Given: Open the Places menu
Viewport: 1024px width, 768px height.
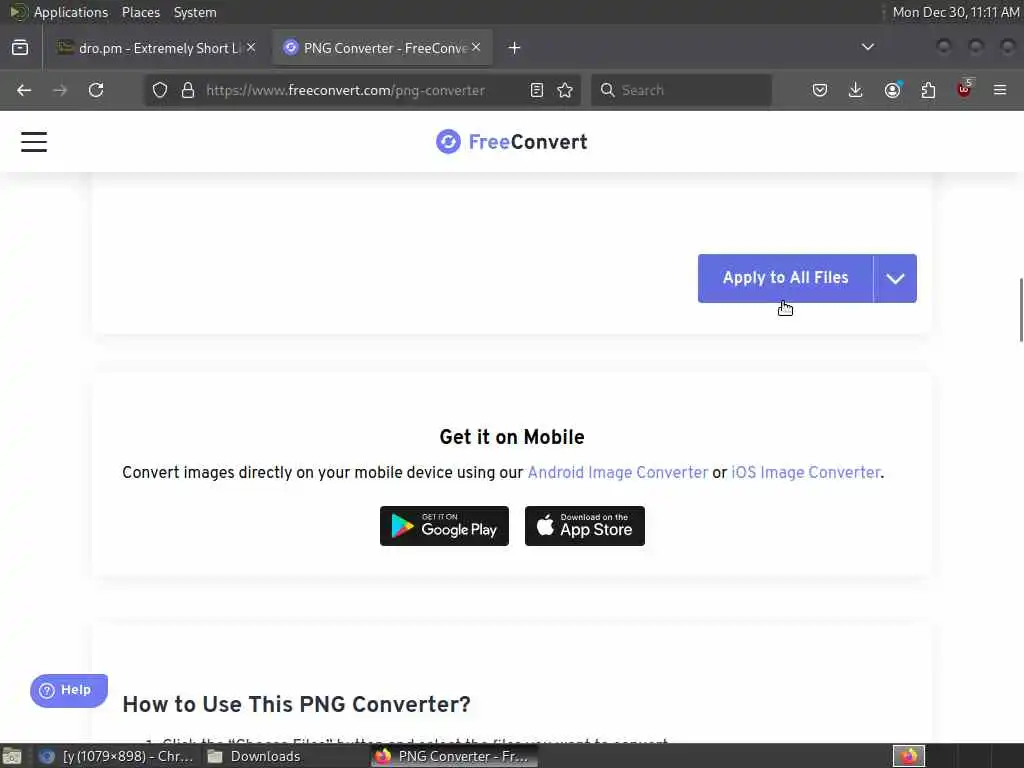Looking at the screenshot, I should coord(140,12).
